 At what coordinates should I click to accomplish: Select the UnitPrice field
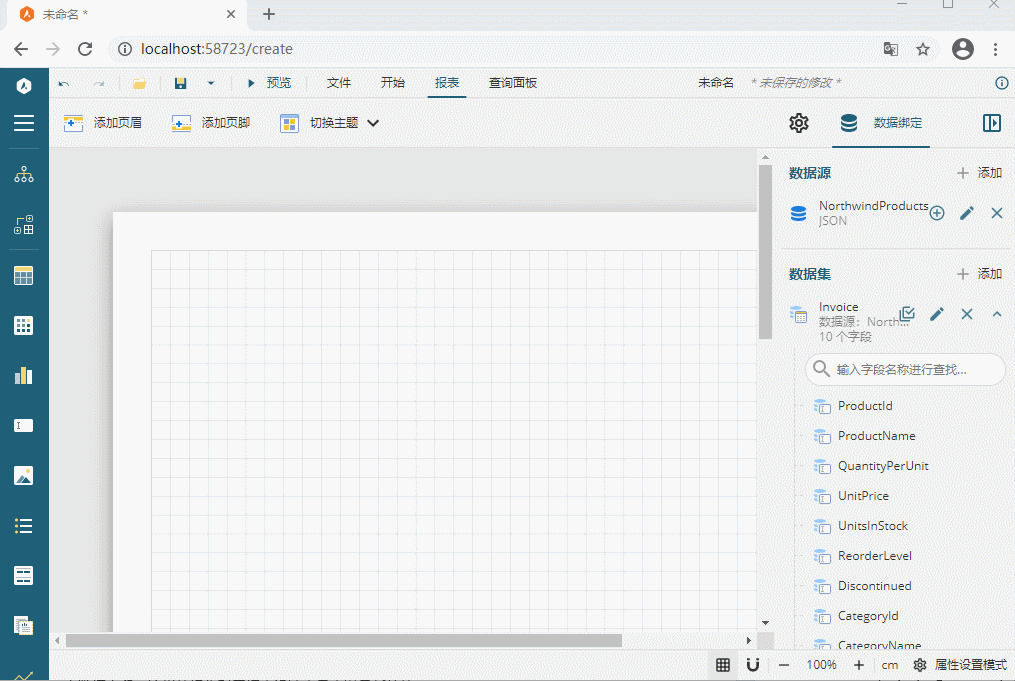pyautogui.click(x=863, y=496)
